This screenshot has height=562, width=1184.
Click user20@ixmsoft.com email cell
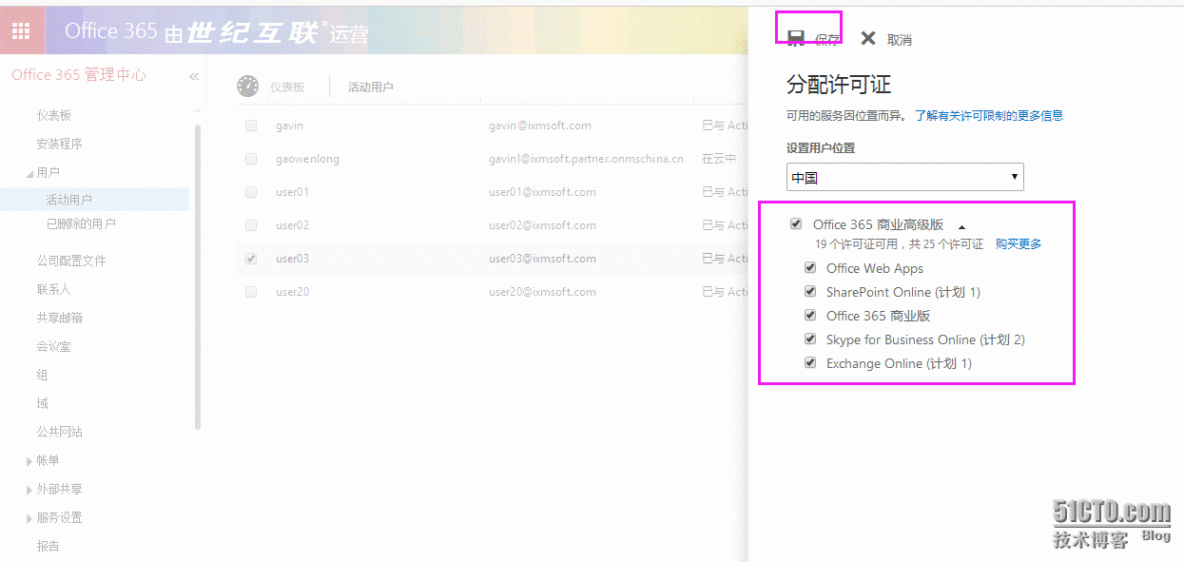[542, 292]
